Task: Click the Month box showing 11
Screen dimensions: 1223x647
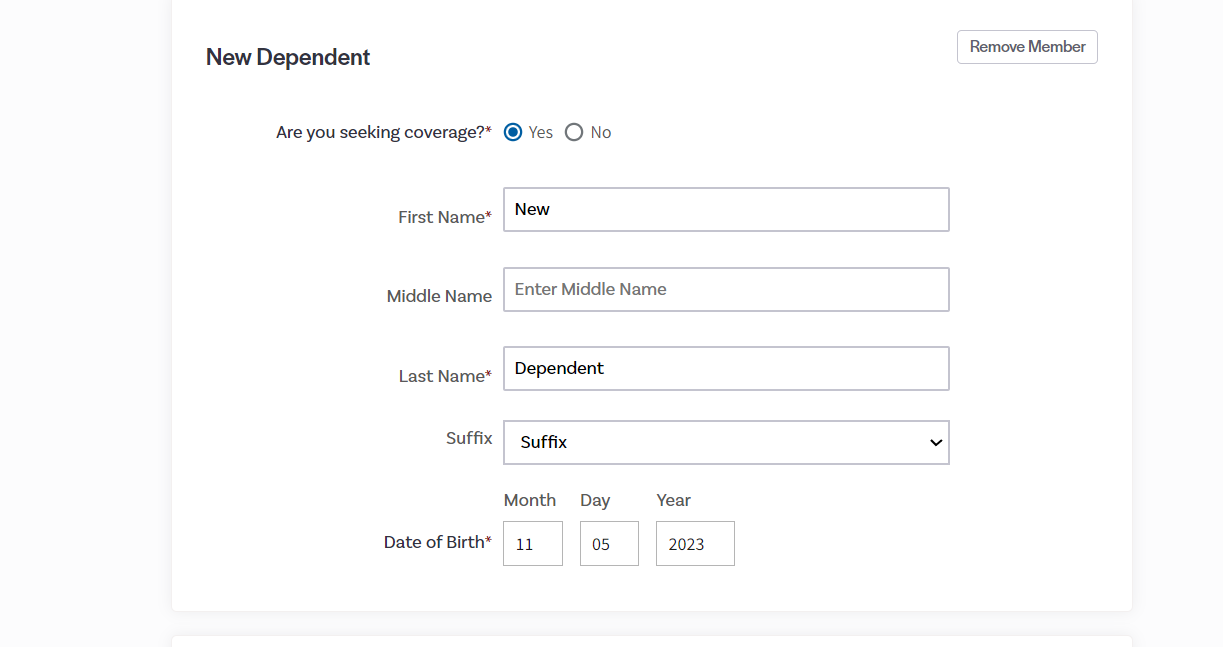Action: (532, 544)
